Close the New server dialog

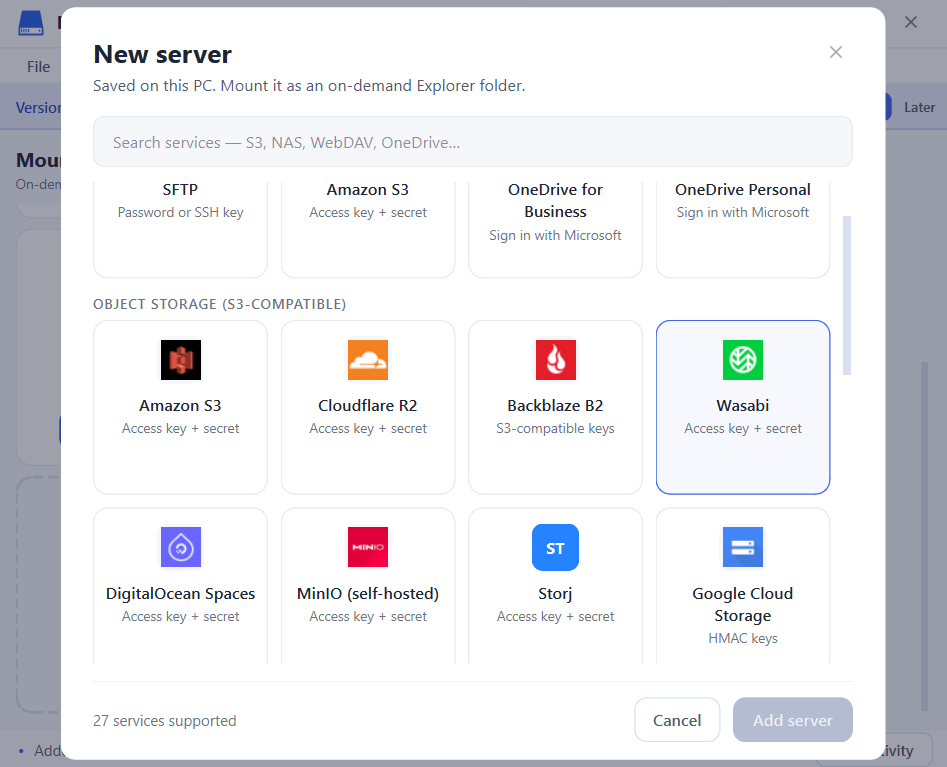point(836,53)
